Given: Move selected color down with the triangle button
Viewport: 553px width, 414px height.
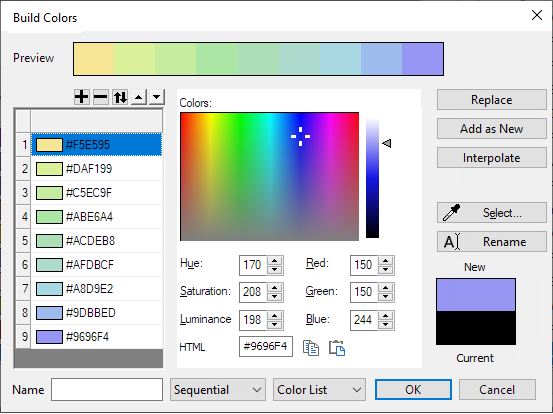Looking at the screenshot, I should (x=157, y=97).
